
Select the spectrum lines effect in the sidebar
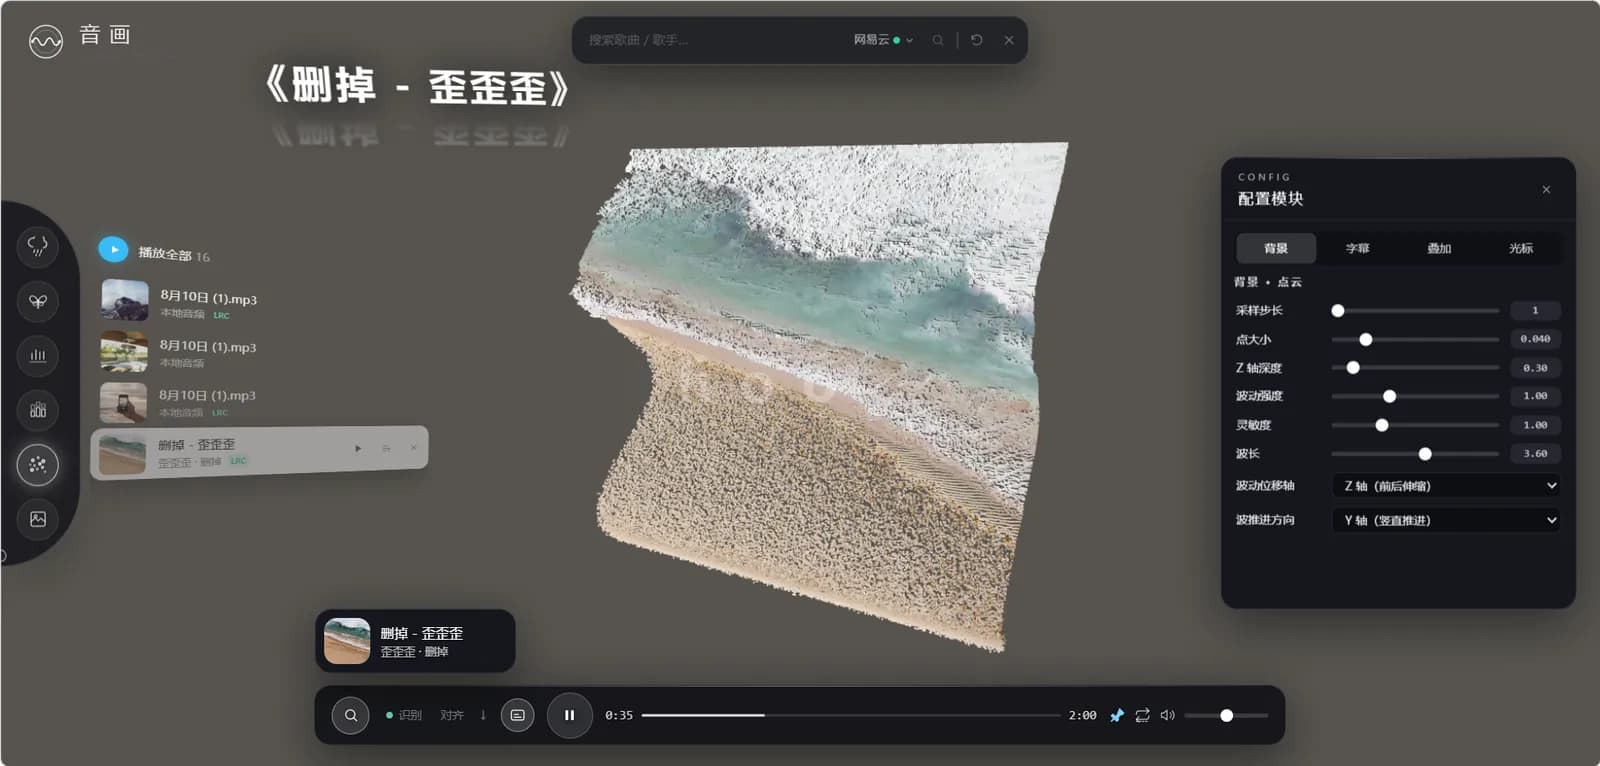coord(38,355)
